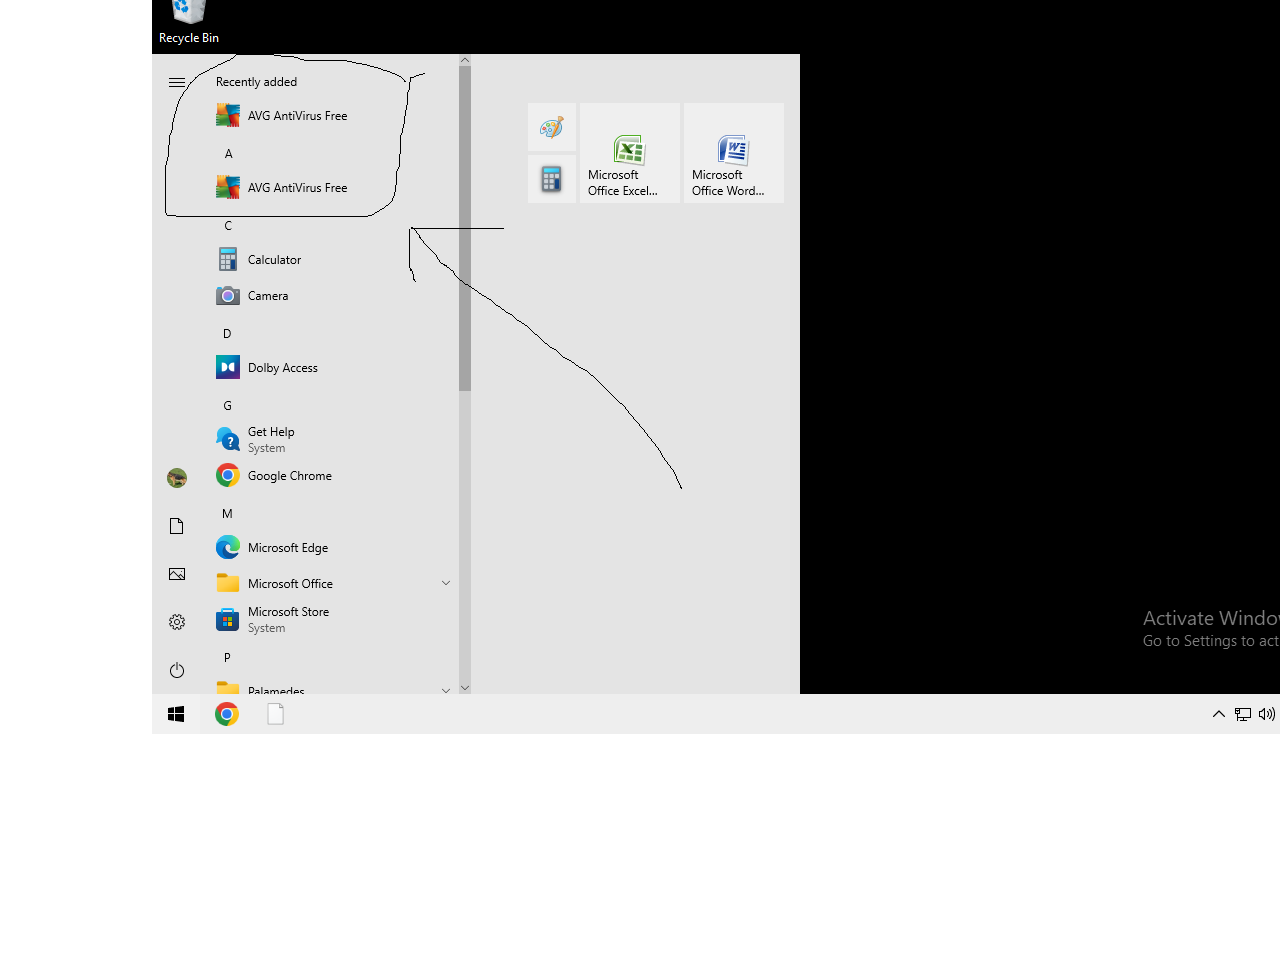Open Documents from Start sidebar
1280x960 pixels.
click(x=177, y=526)
